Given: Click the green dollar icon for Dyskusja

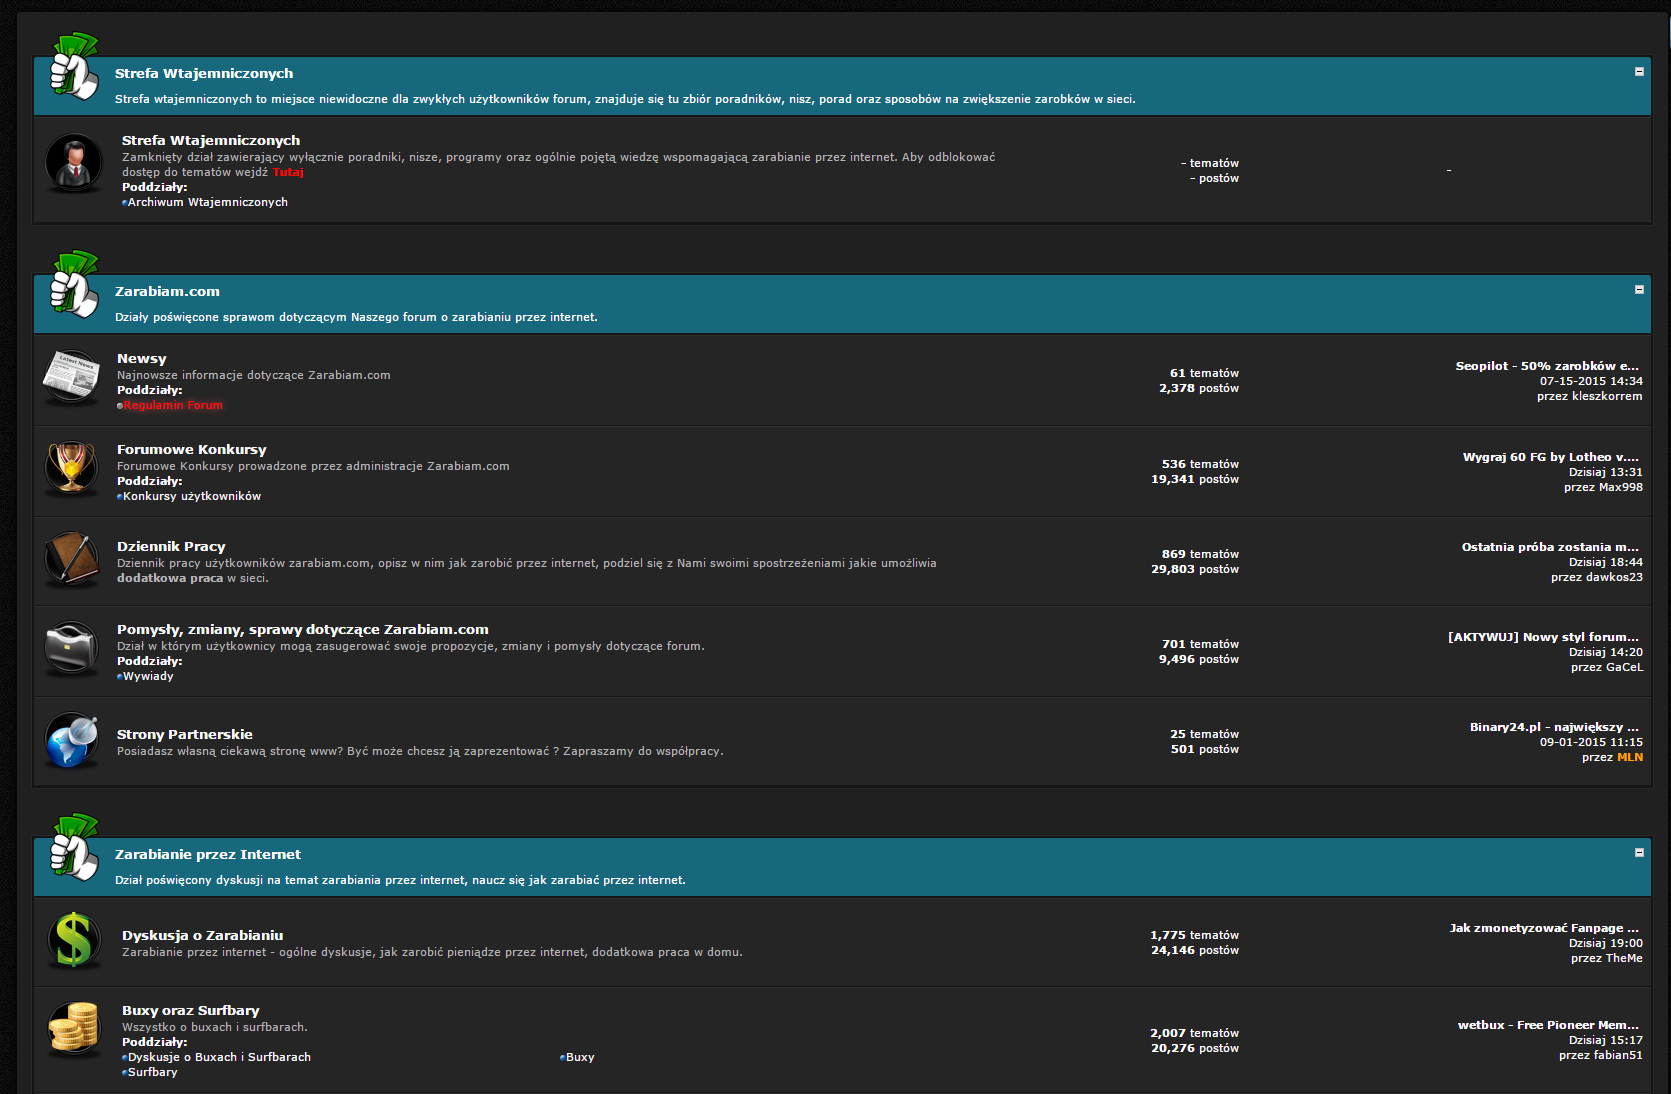Looking at the screenshot, I should [x=74, y=940].
